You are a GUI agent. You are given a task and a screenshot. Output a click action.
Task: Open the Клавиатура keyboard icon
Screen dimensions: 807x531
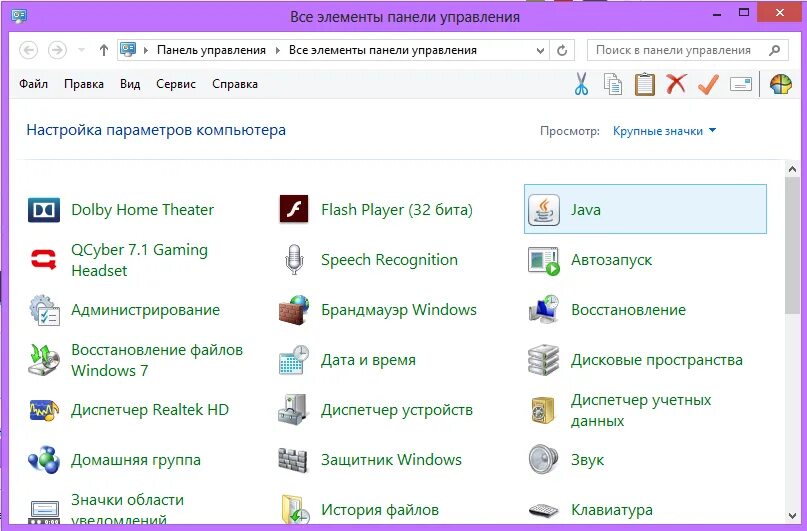[543, 510]
